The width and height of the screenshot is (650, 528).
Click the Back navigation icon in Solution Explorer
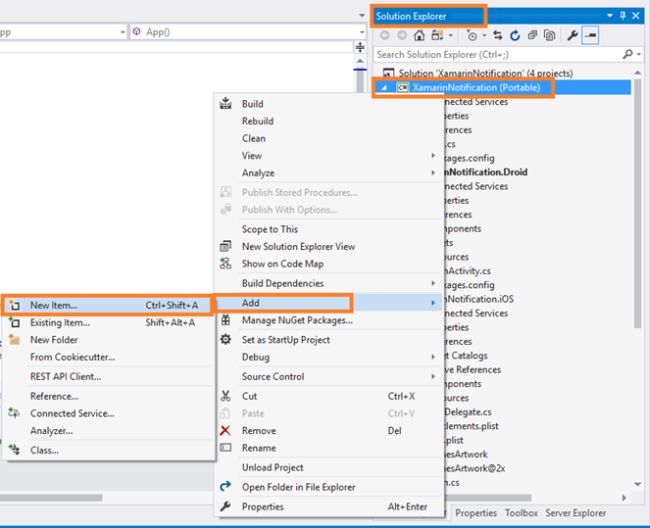(x=385, y=35)
